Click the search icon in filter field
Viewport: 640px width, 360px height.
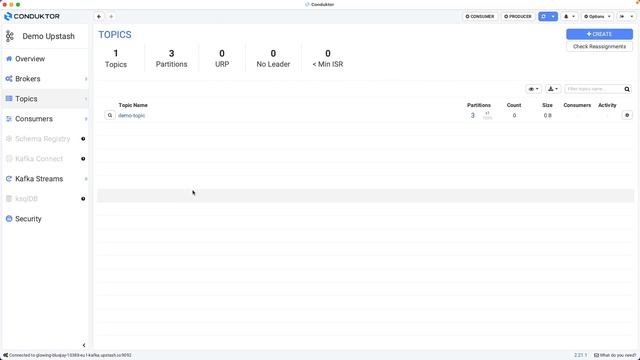click(627, 89)
